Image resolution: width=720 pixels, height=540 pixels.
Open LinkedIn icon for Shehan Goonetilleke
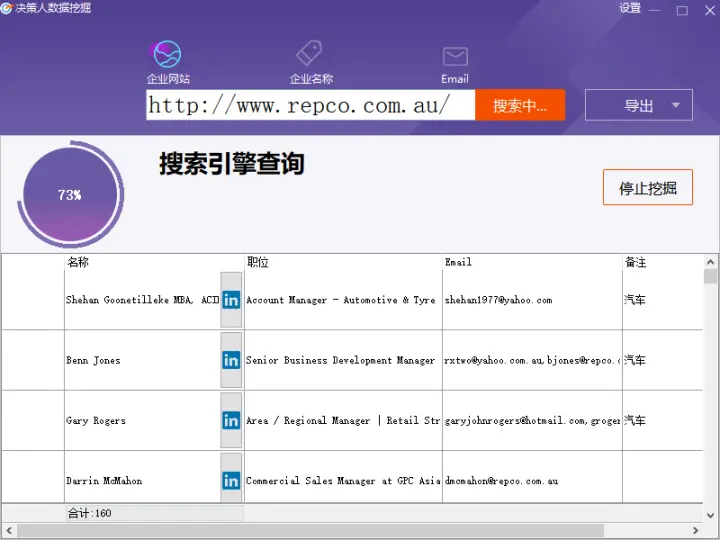point(231,300)
